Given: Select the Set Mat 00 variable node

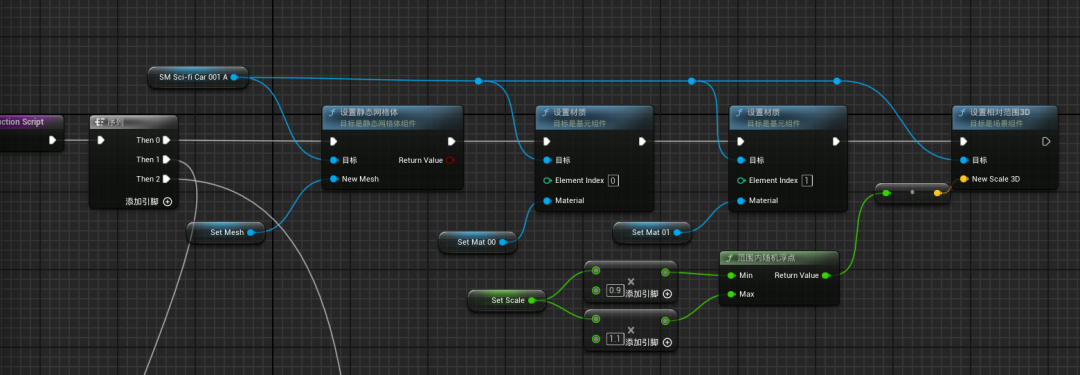Looking at the screenshot, I should click(x=477, y=242).
